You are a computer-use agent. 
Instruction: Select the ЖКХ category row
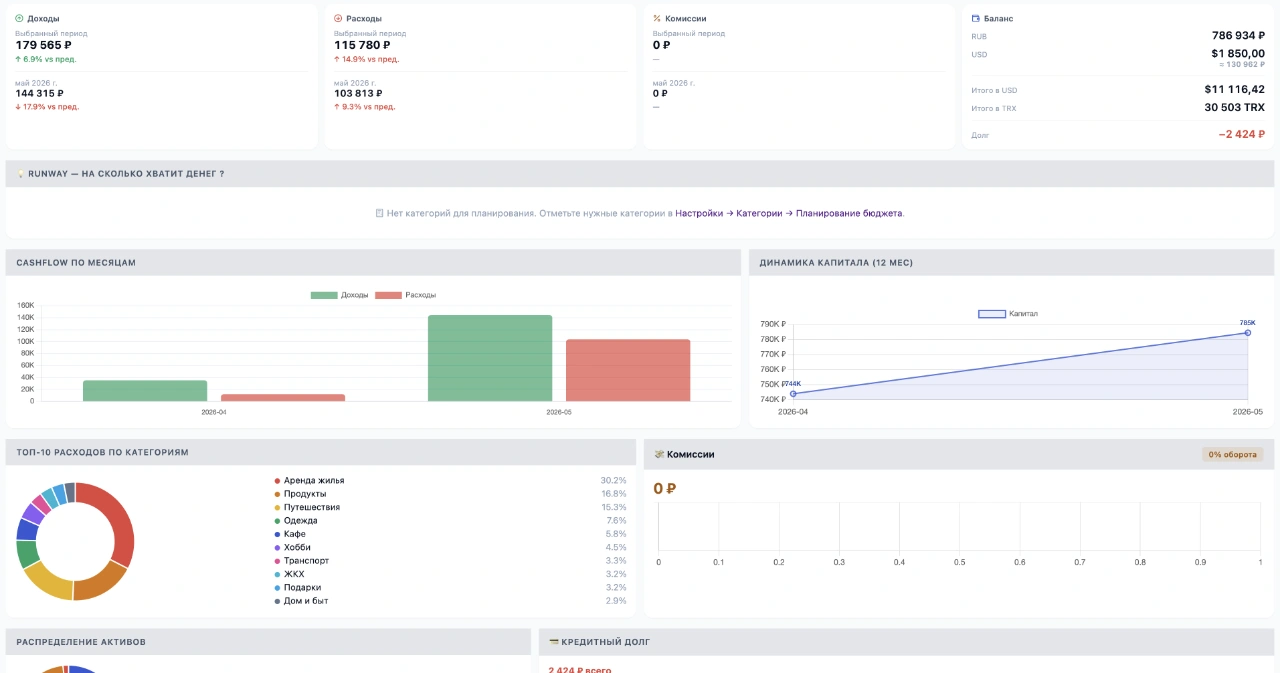pos(450,574)
